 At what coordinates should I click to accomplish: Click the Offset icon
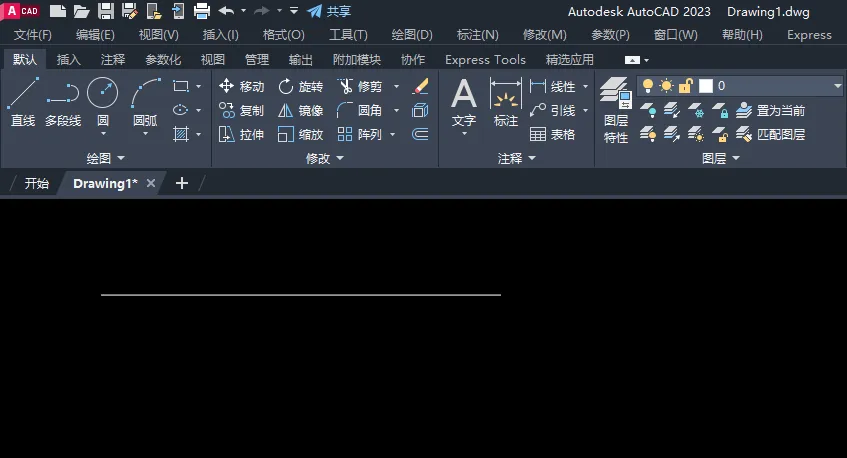[420, 134]
